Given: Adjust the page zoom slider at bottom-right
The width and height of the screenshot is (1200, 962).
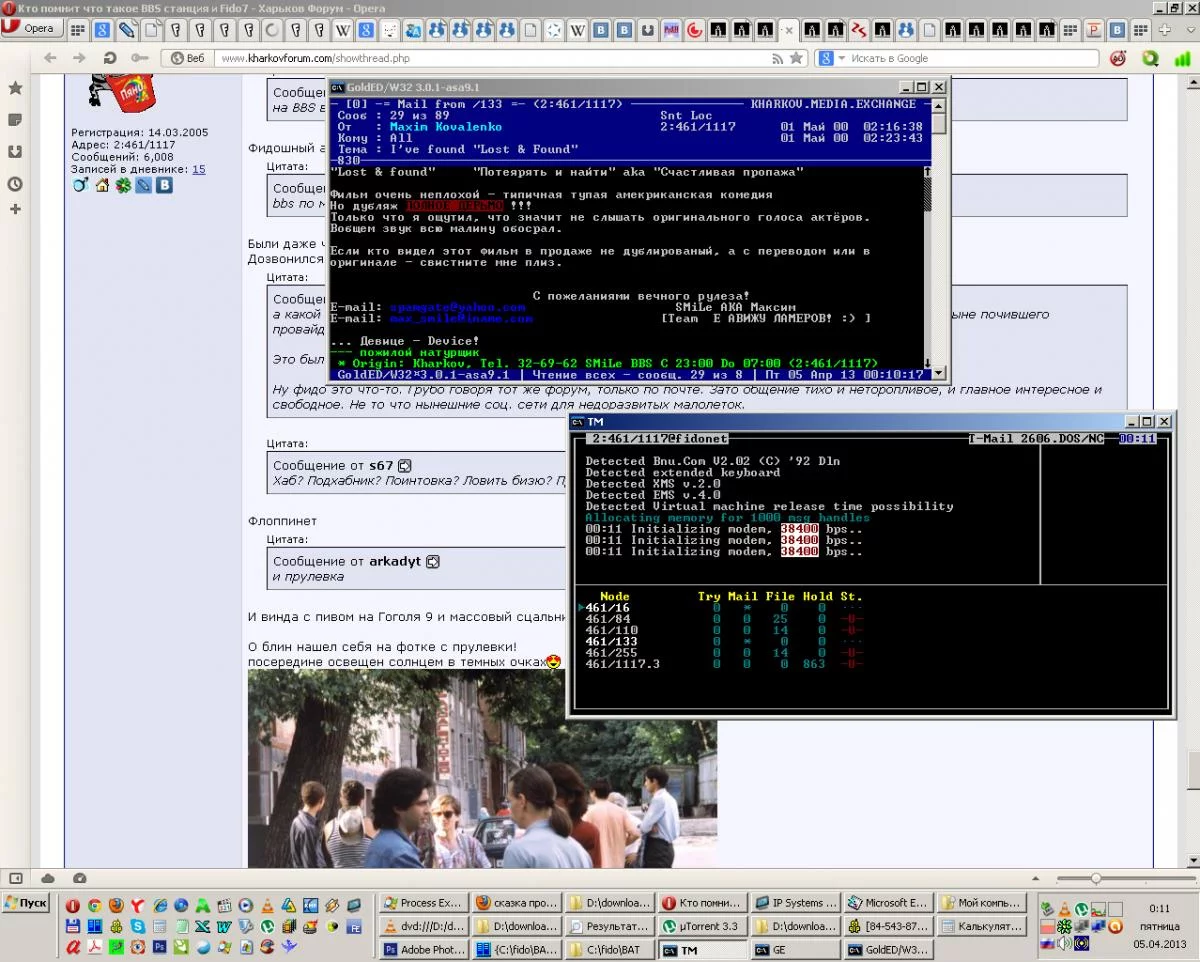Looking at the screenshot, I should (x=1096, y=878).
